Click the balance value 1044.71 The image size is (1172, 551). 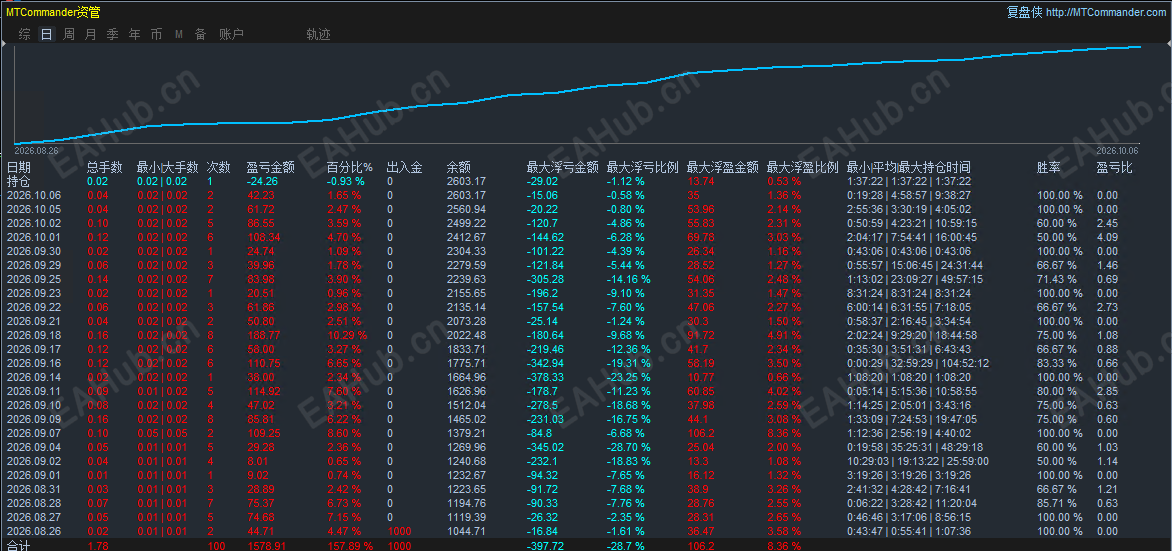tap(466, 531)
